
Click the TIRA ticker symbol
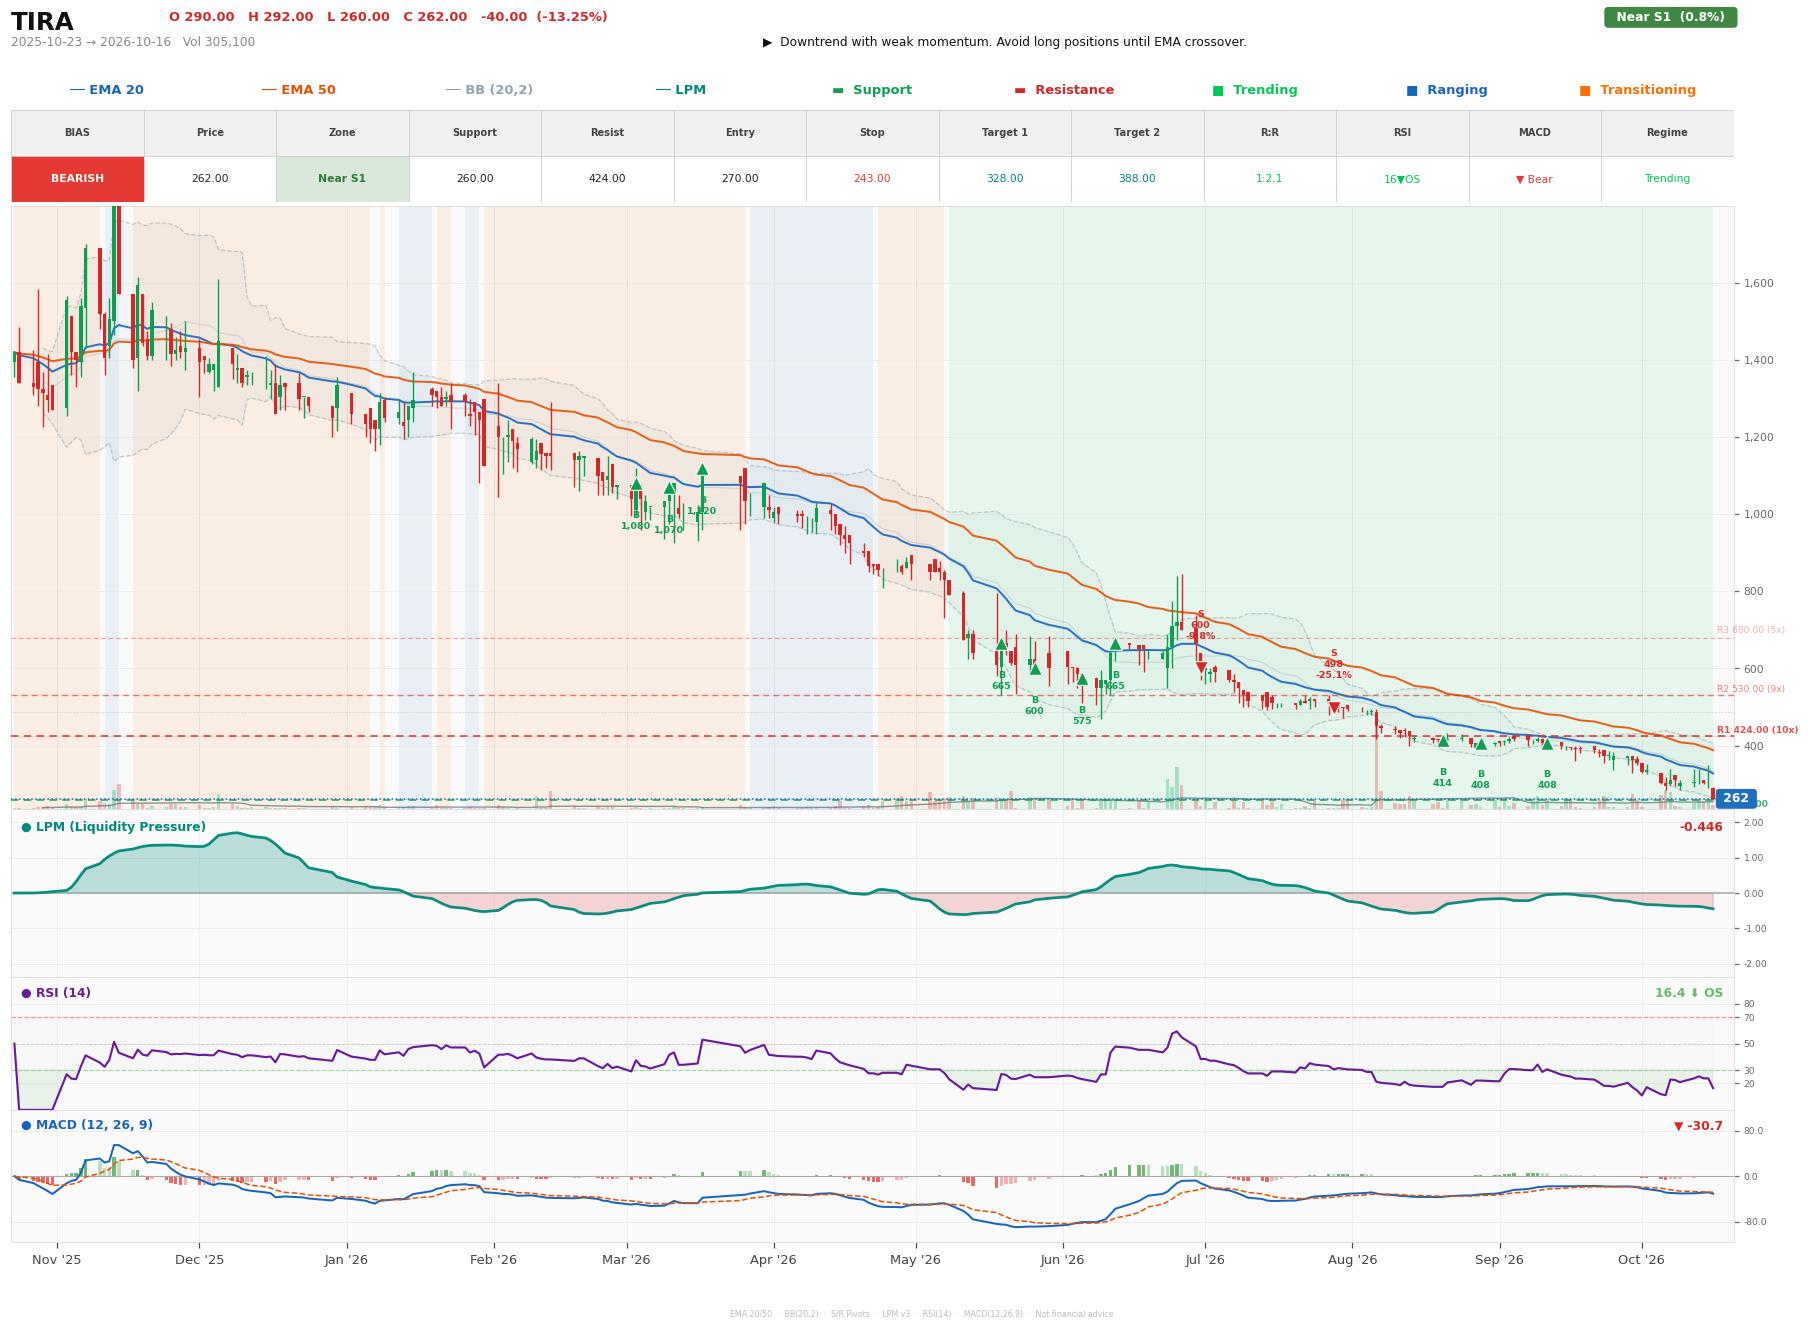42,22
